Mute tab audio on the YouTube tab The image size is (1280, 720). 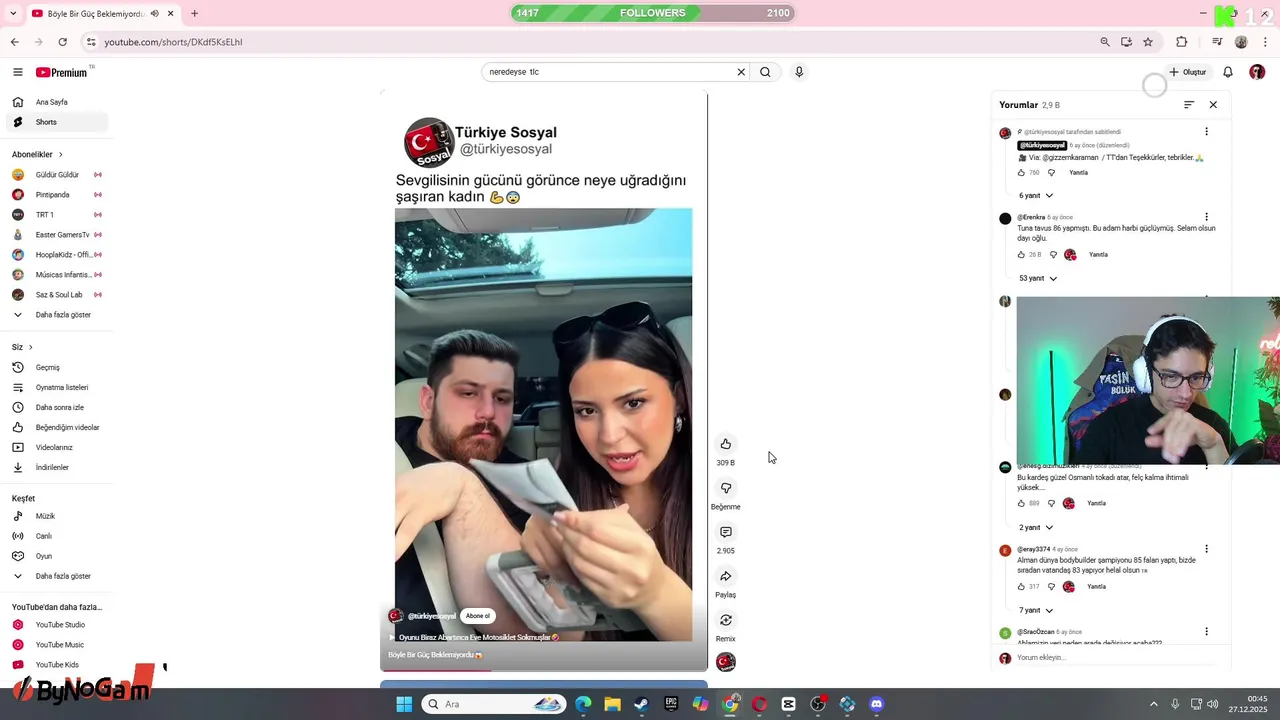154,14
